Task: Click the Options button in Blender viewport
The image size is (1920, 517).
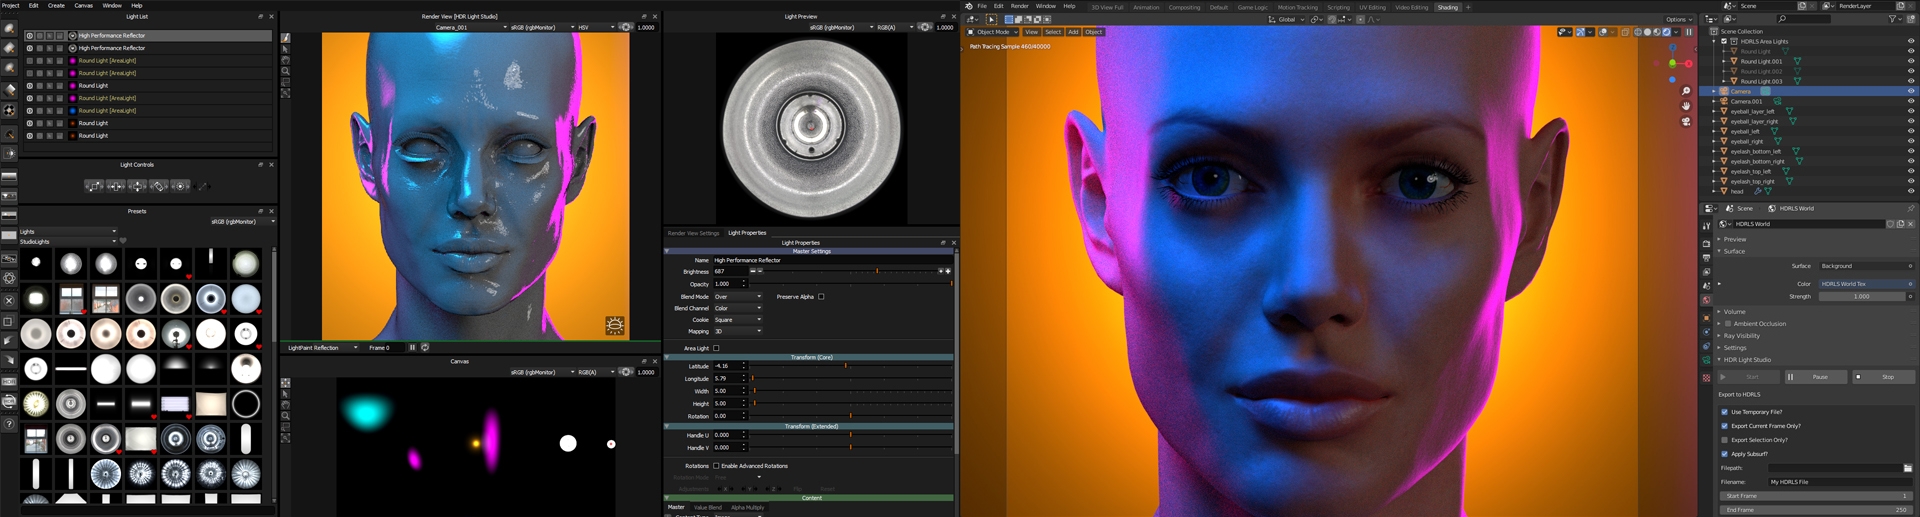Action: point(1680,19)
